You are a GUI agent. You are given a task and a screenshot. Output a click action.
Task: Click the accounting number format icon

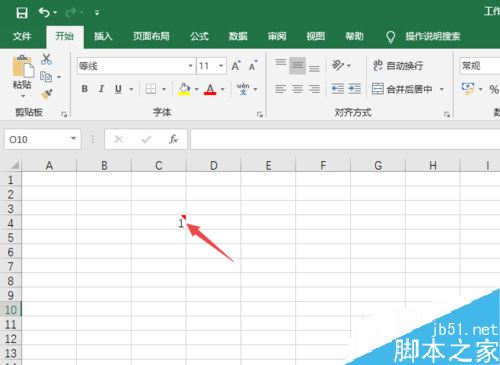pyautogui.click(x=468, y=89)
